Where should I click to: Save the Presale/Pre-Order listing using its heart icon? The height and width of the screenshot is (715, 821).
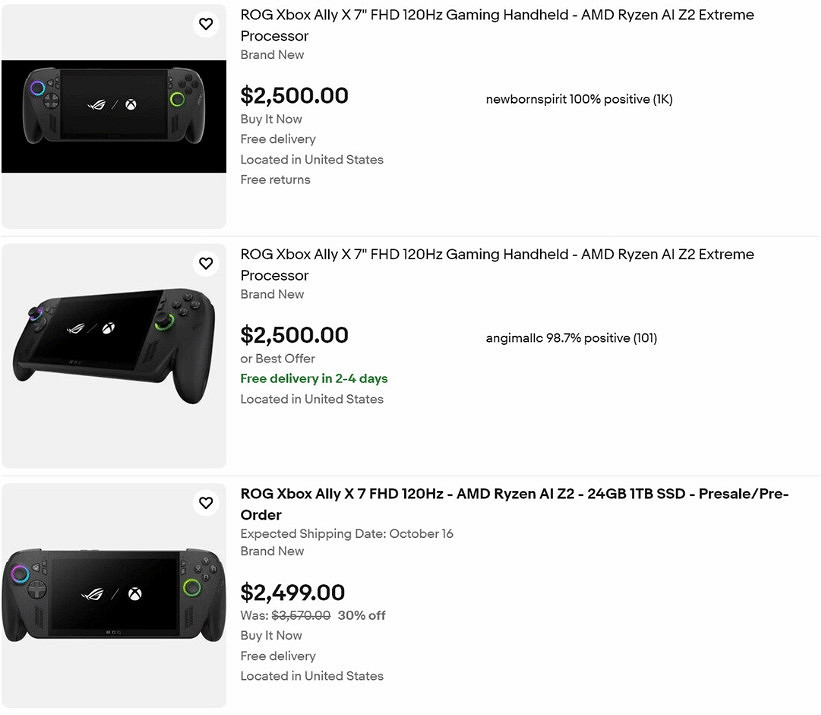[x=205, y=503]
